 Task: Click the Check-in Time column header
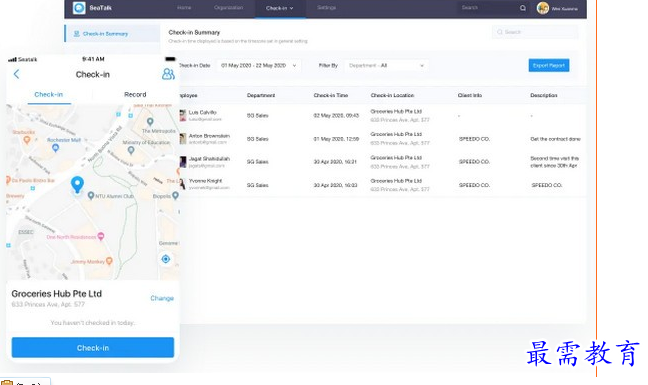click(x=331, y=95)
